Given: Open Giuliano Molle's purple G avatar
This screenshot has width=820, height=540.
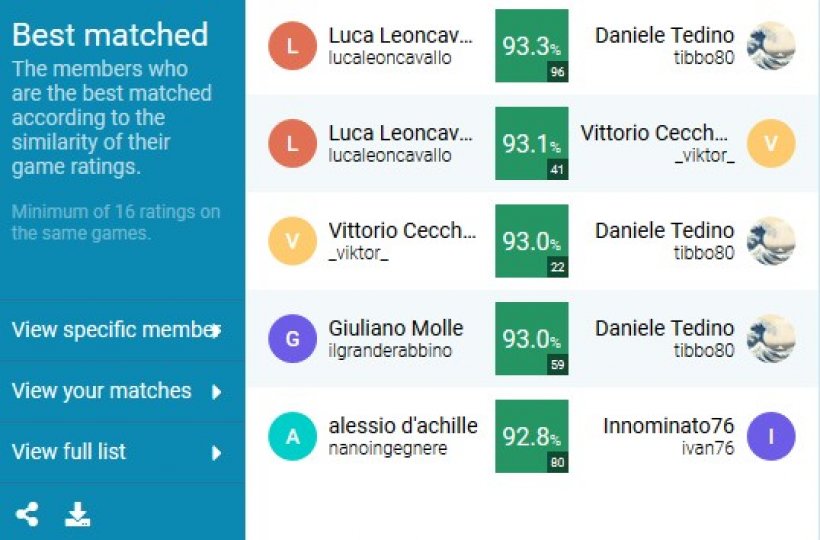Looking at the screenshot, I should 292,339.
